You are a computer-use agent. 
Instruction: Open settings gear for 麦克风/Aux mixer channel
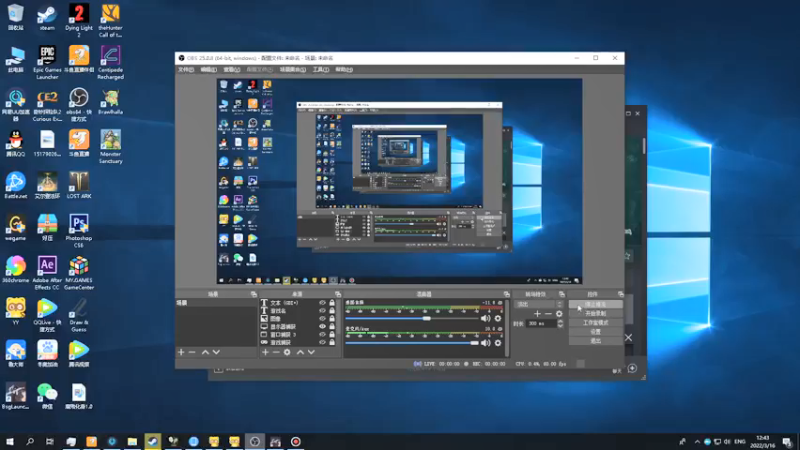498,343
